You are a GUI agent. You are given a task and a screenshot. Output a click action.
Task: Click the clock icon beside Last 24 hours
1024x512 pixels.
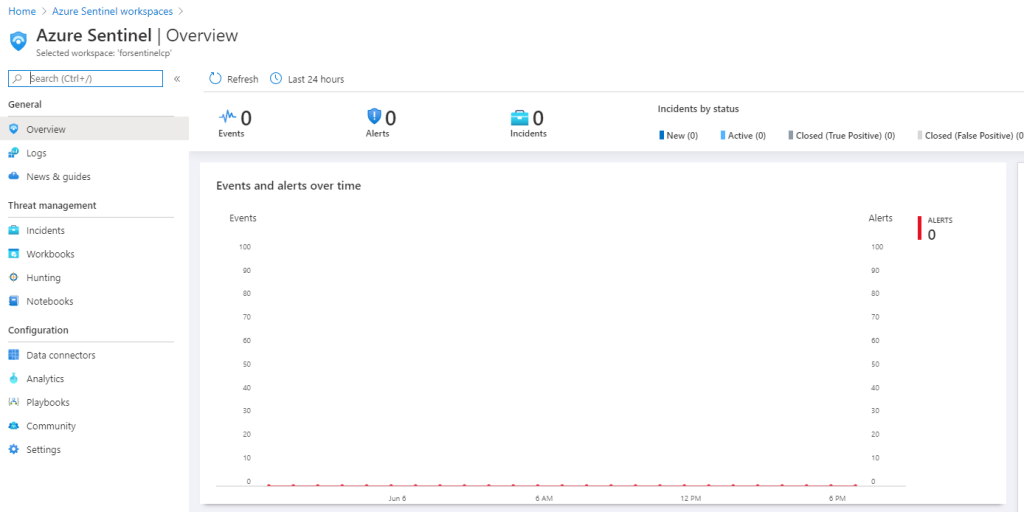click(276, 79)
